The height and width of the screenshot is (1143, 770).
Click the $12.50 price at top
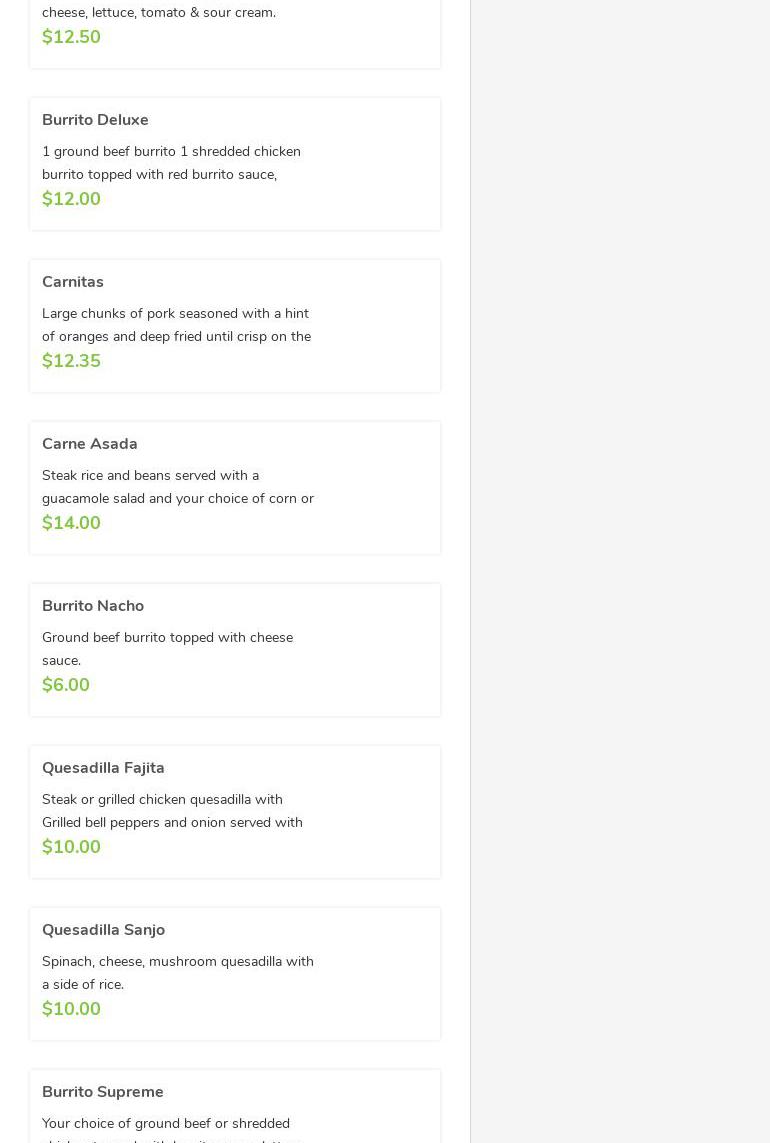(x=71, y=37)
